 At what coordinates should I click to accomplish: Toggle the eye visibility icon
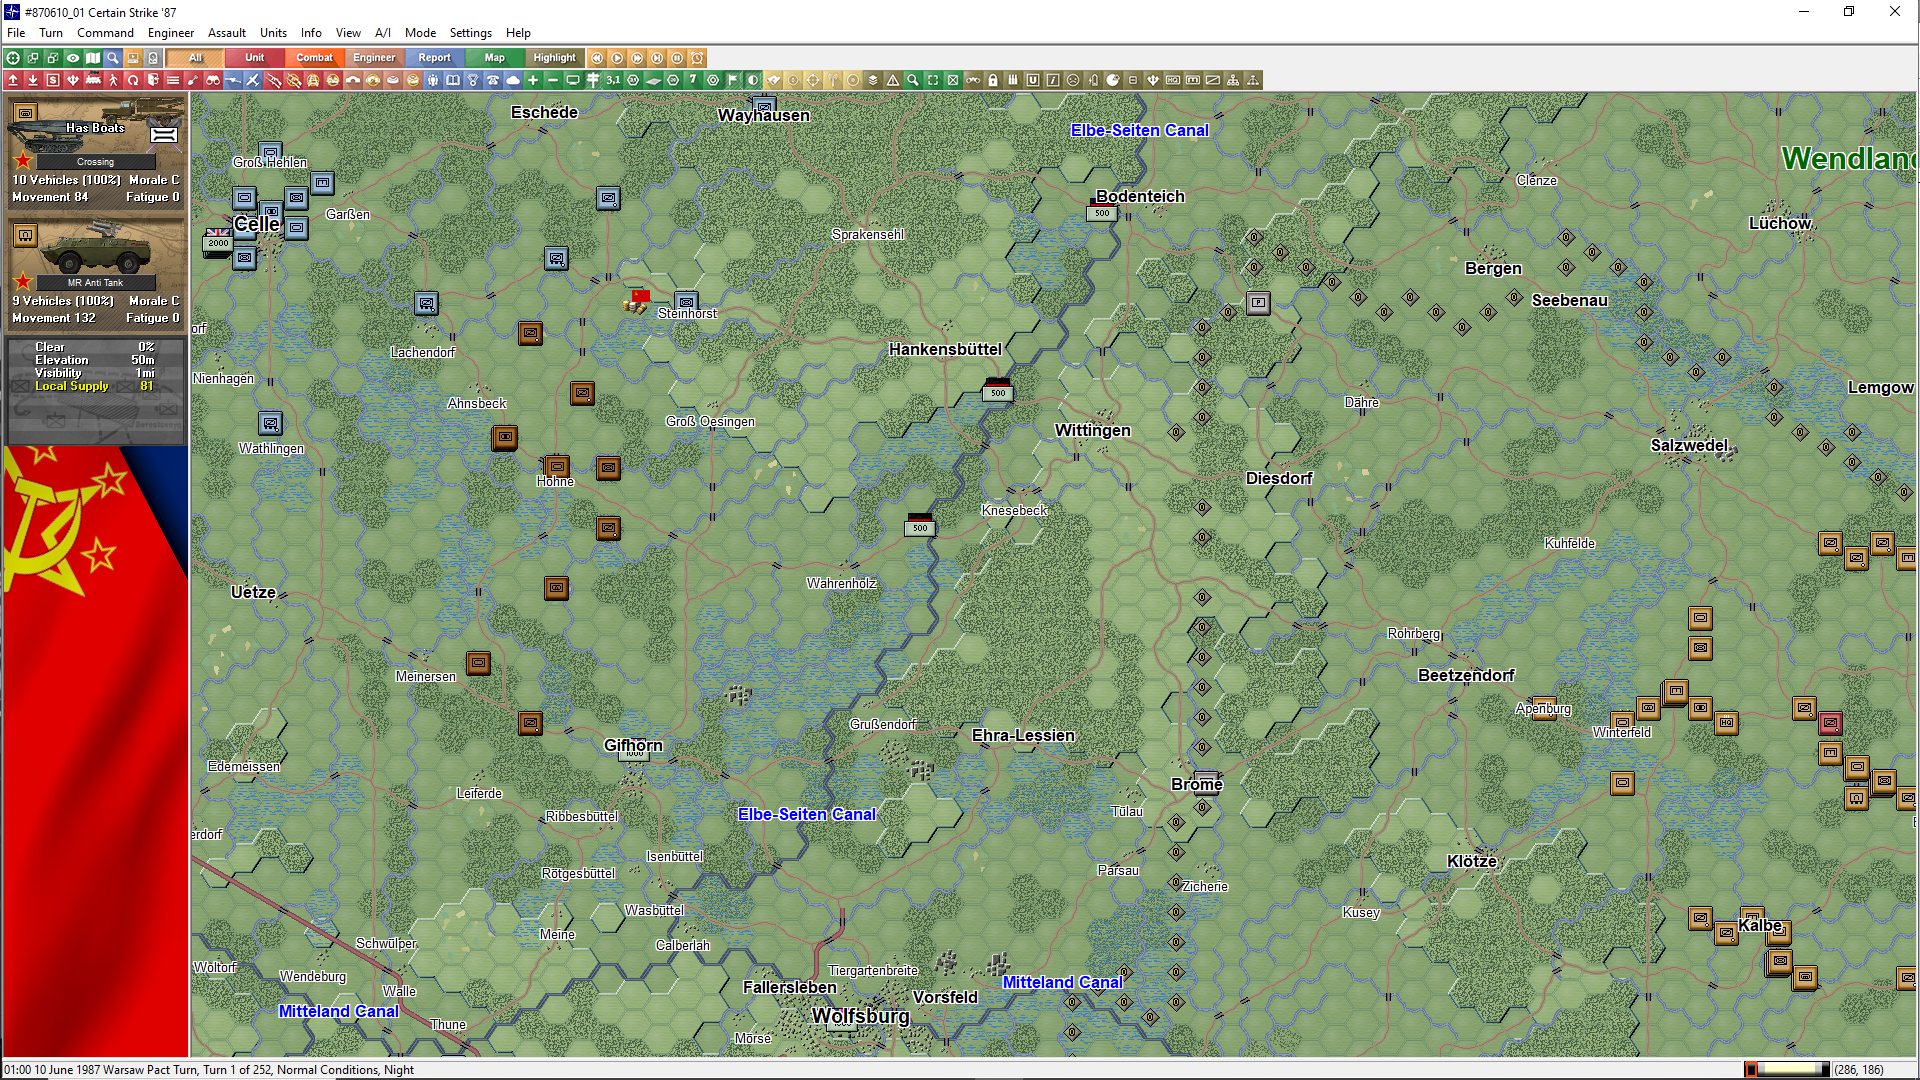click(73, 58)
